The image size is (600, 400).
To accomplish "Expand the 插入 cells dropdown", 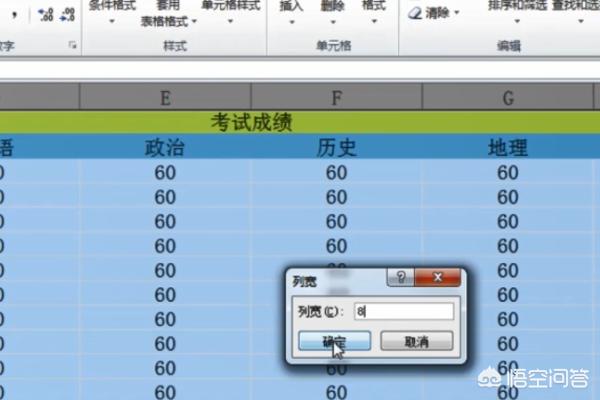I will (x=291, y=19).
